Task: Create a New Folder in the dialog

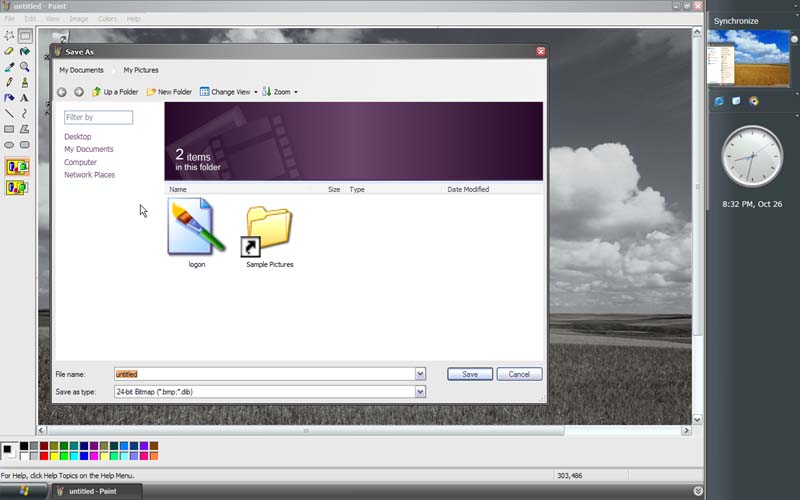Action: point(169,92)
